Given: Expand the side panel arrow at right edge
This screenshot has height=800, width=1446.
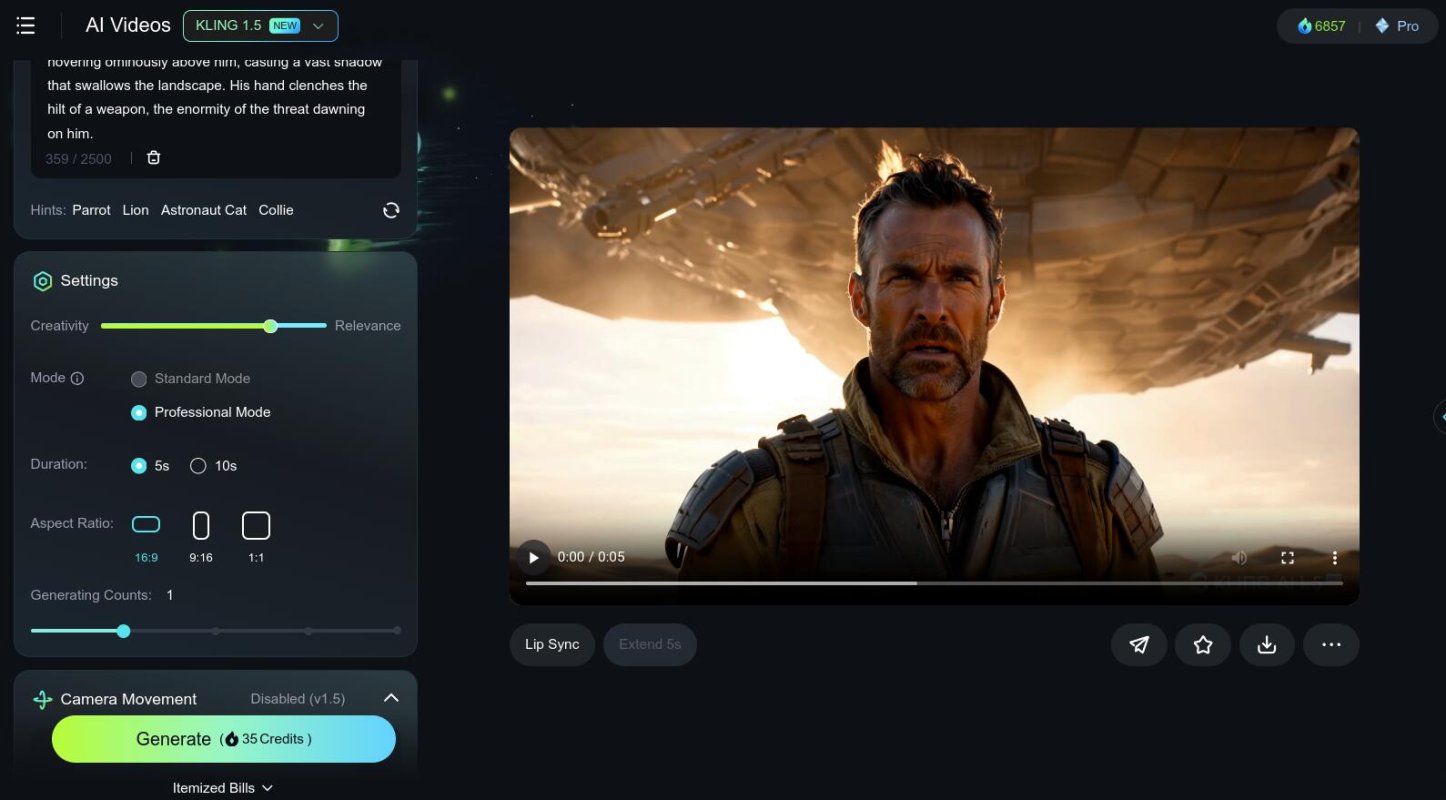Looking at the screenshot, I should click(1439, 417).
